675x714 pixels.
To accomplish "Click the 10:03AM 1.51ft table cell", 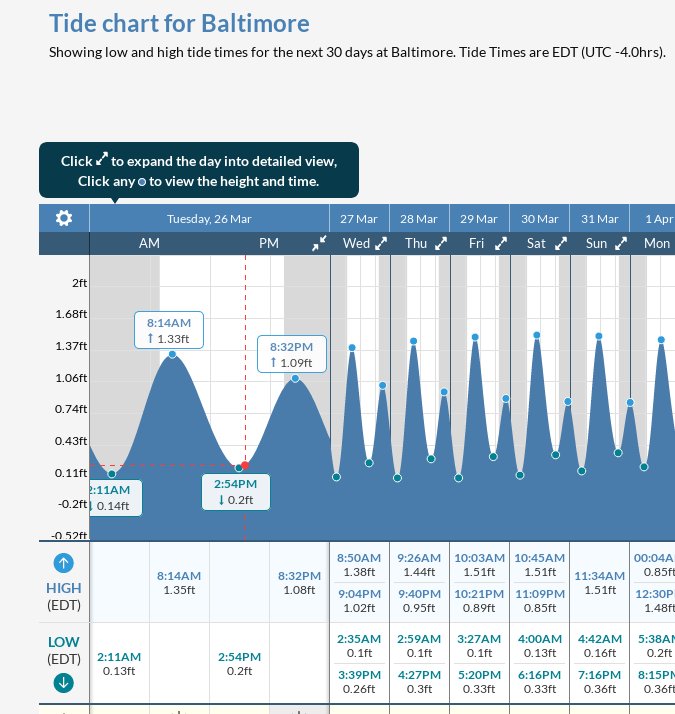I will [x=479, y=565].
